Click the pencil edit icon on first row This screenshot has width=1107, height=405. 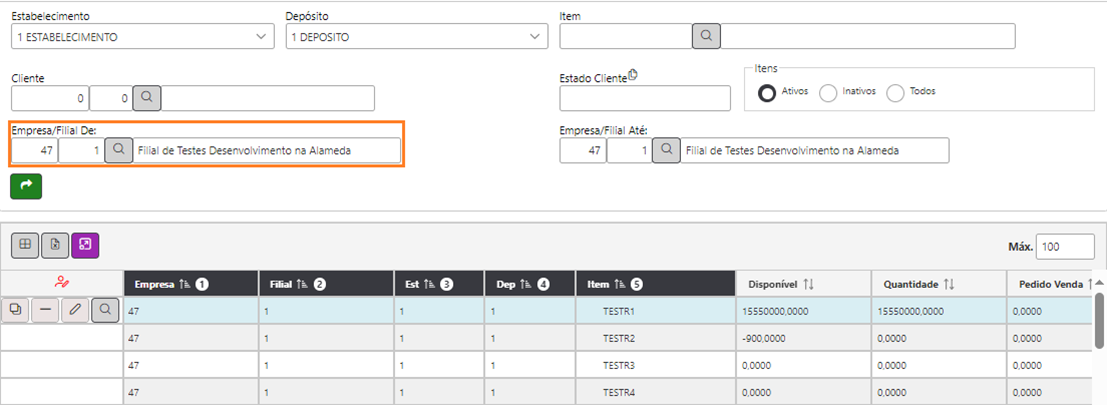(74, 310)
